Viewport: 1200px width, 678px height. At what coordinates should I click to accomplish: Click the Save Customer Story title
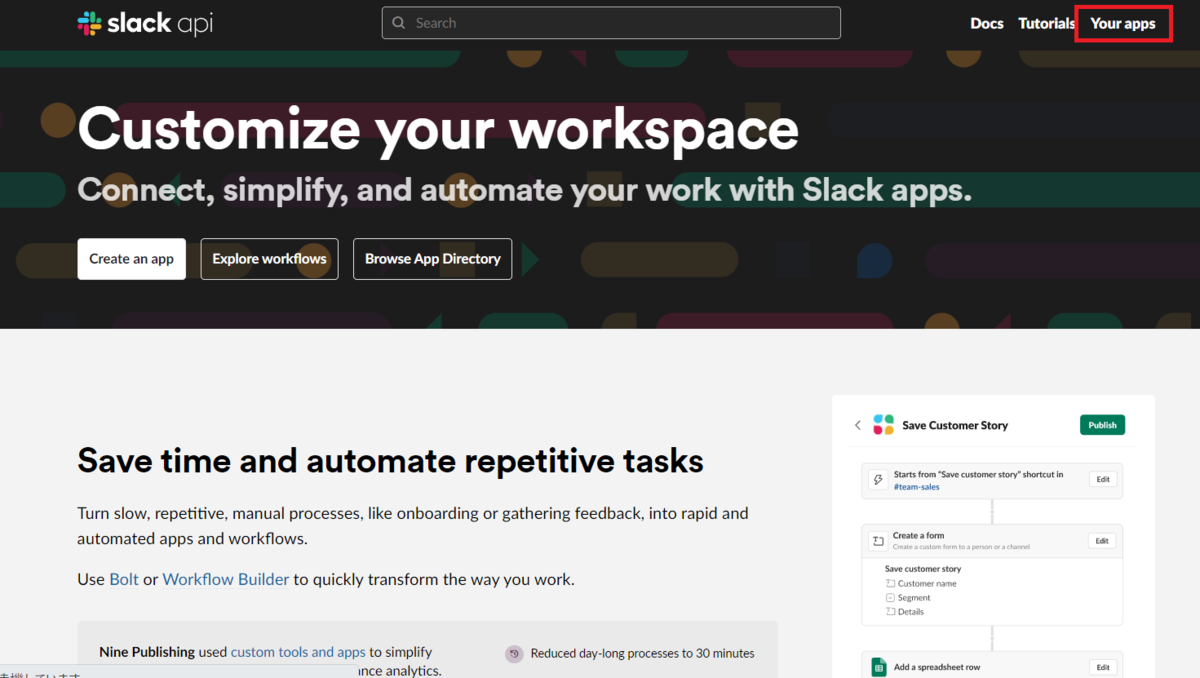click(x=955, y=425)
